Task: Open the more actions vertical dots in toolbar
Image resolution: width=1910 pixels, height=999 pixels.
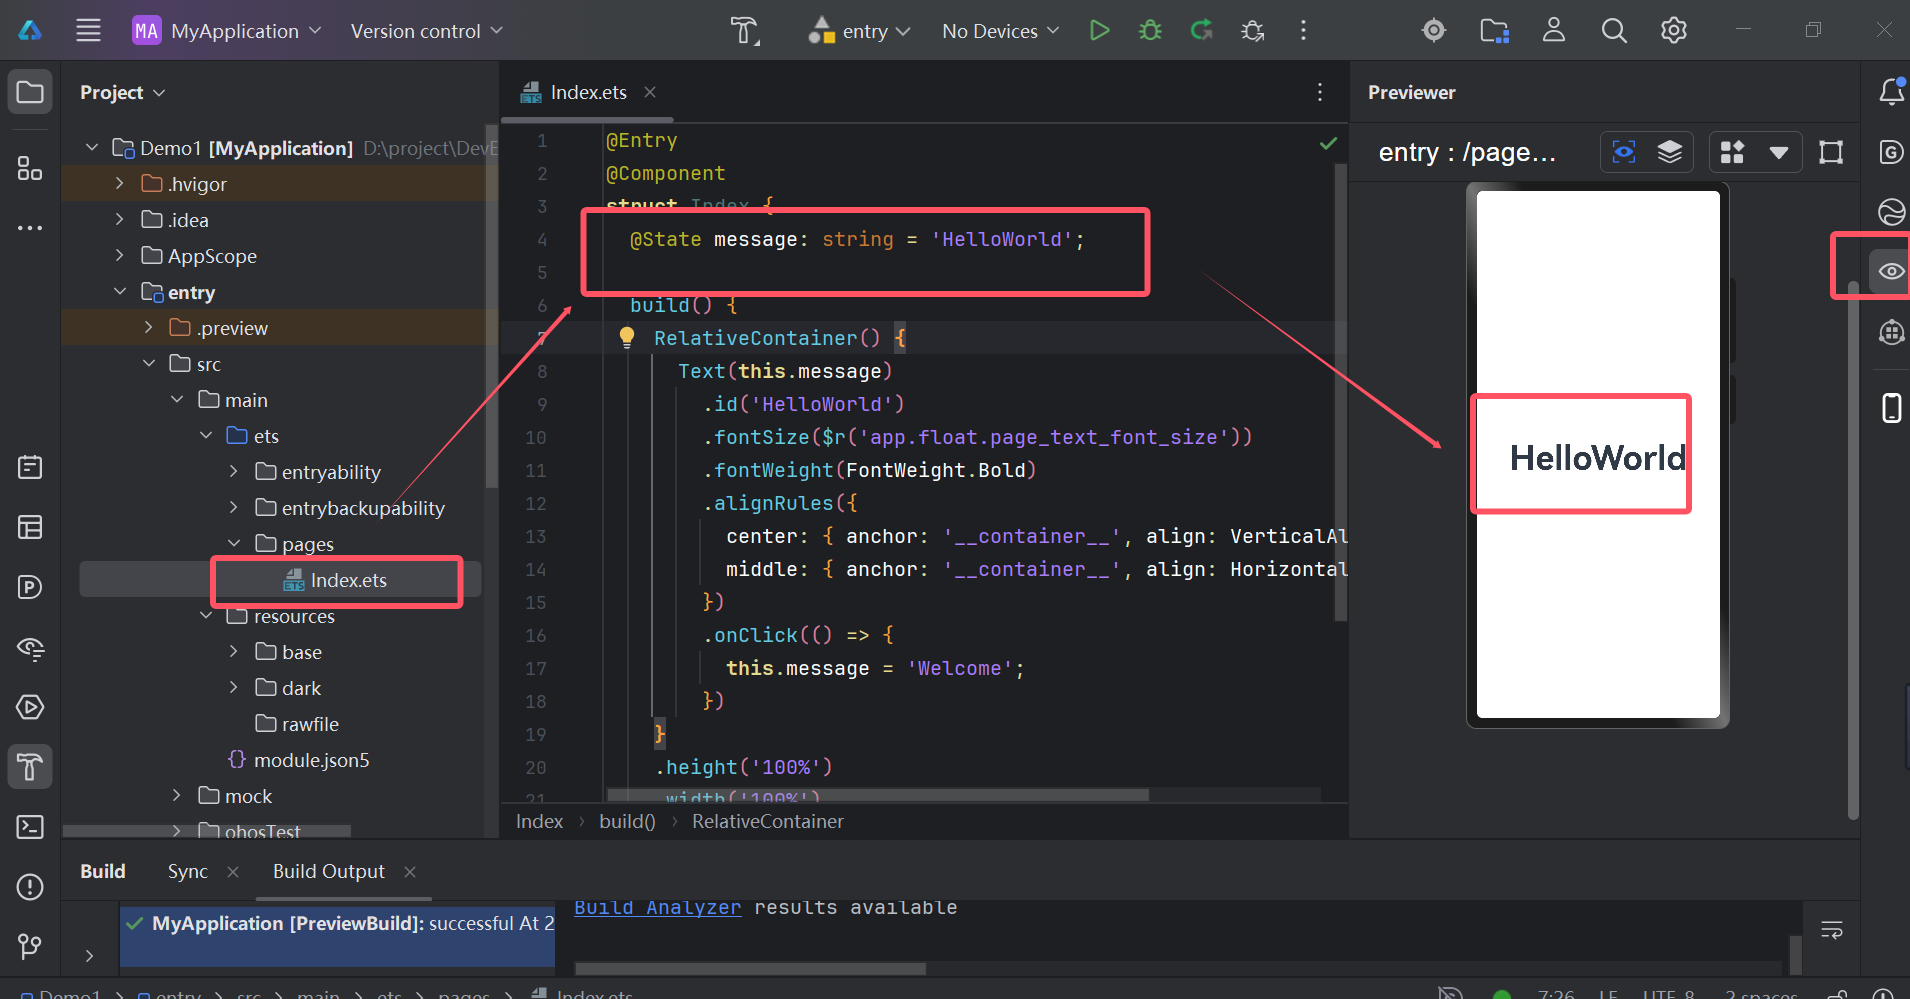Action: 1303,30
